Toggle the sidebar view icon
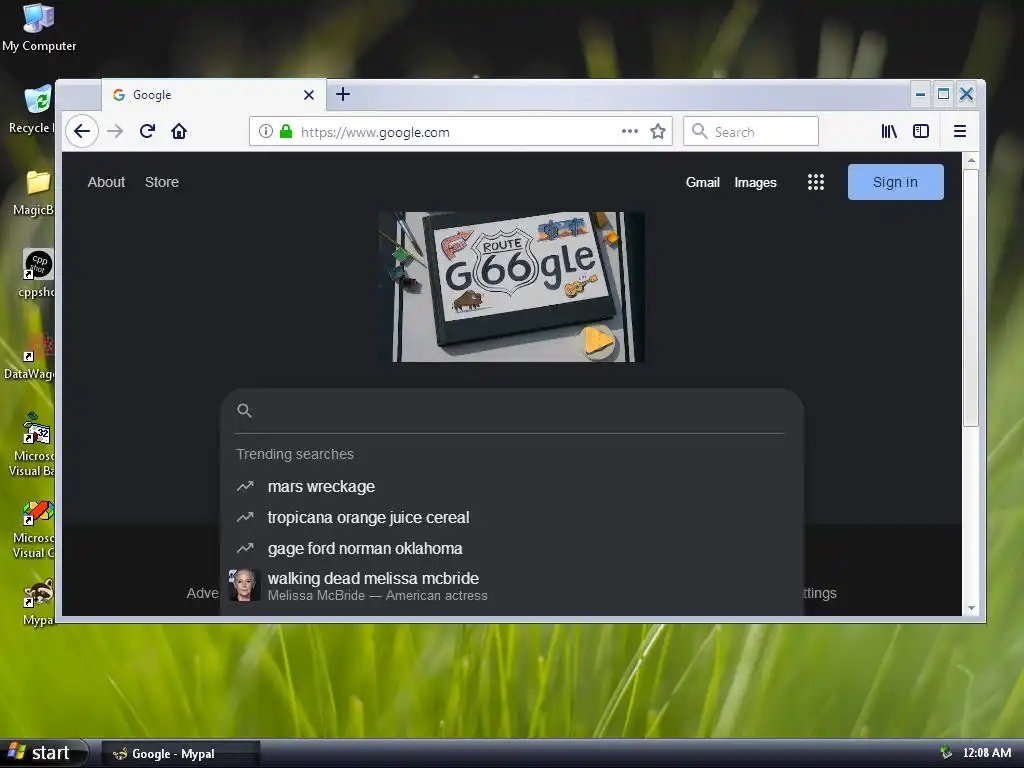Screen dimensions: 1024x768 click(921, 131)
